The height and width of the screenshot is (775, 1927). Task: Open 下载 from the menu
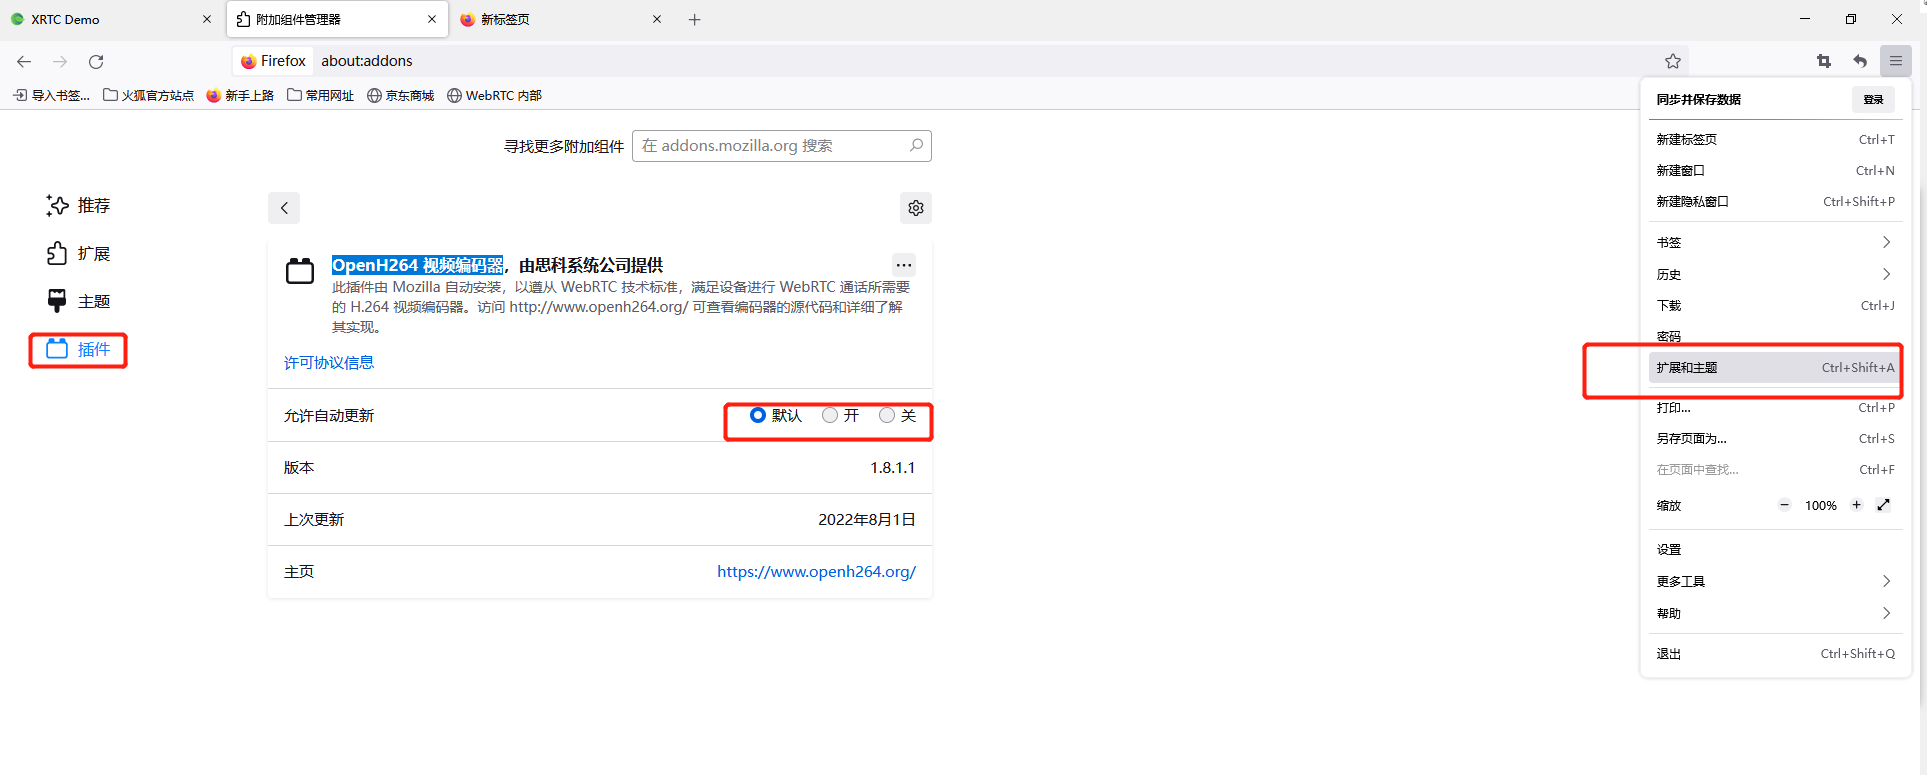click(1775, 305)
